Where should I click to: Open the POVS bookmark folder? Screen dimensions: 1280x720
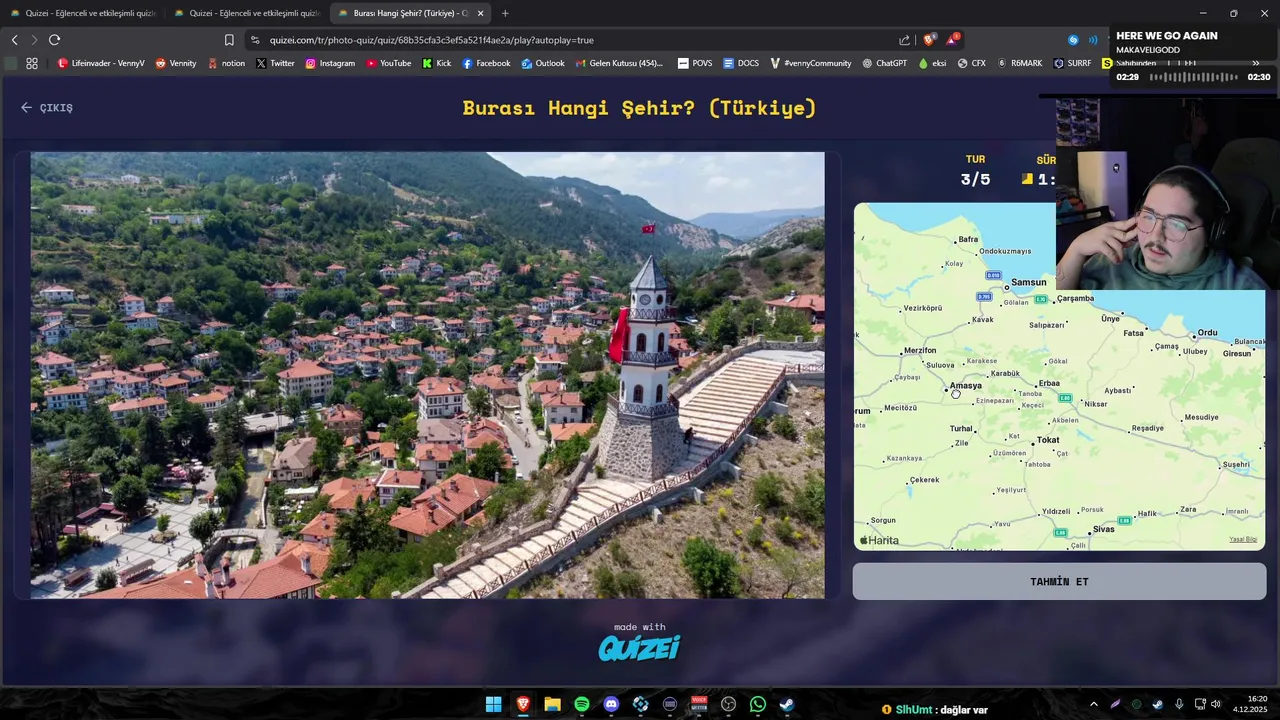[695, 63]
